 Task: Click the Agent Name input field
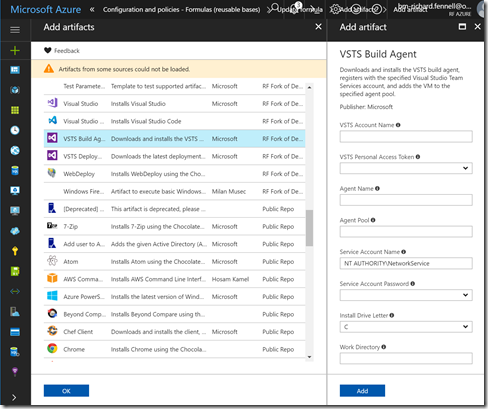pos(406,200)
